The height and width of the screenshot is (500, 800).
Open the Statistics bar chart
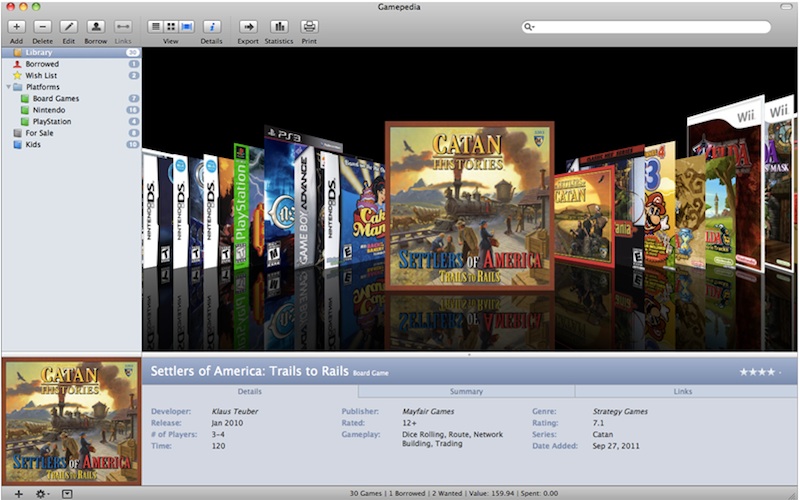(x=279, y=26)
